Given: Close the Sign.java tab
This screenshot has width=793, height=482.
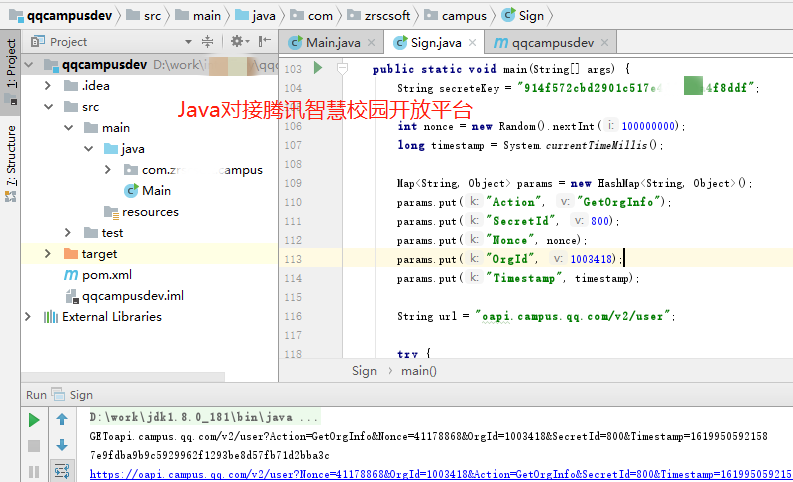Looking at the screenshot, I should point(472,43).
